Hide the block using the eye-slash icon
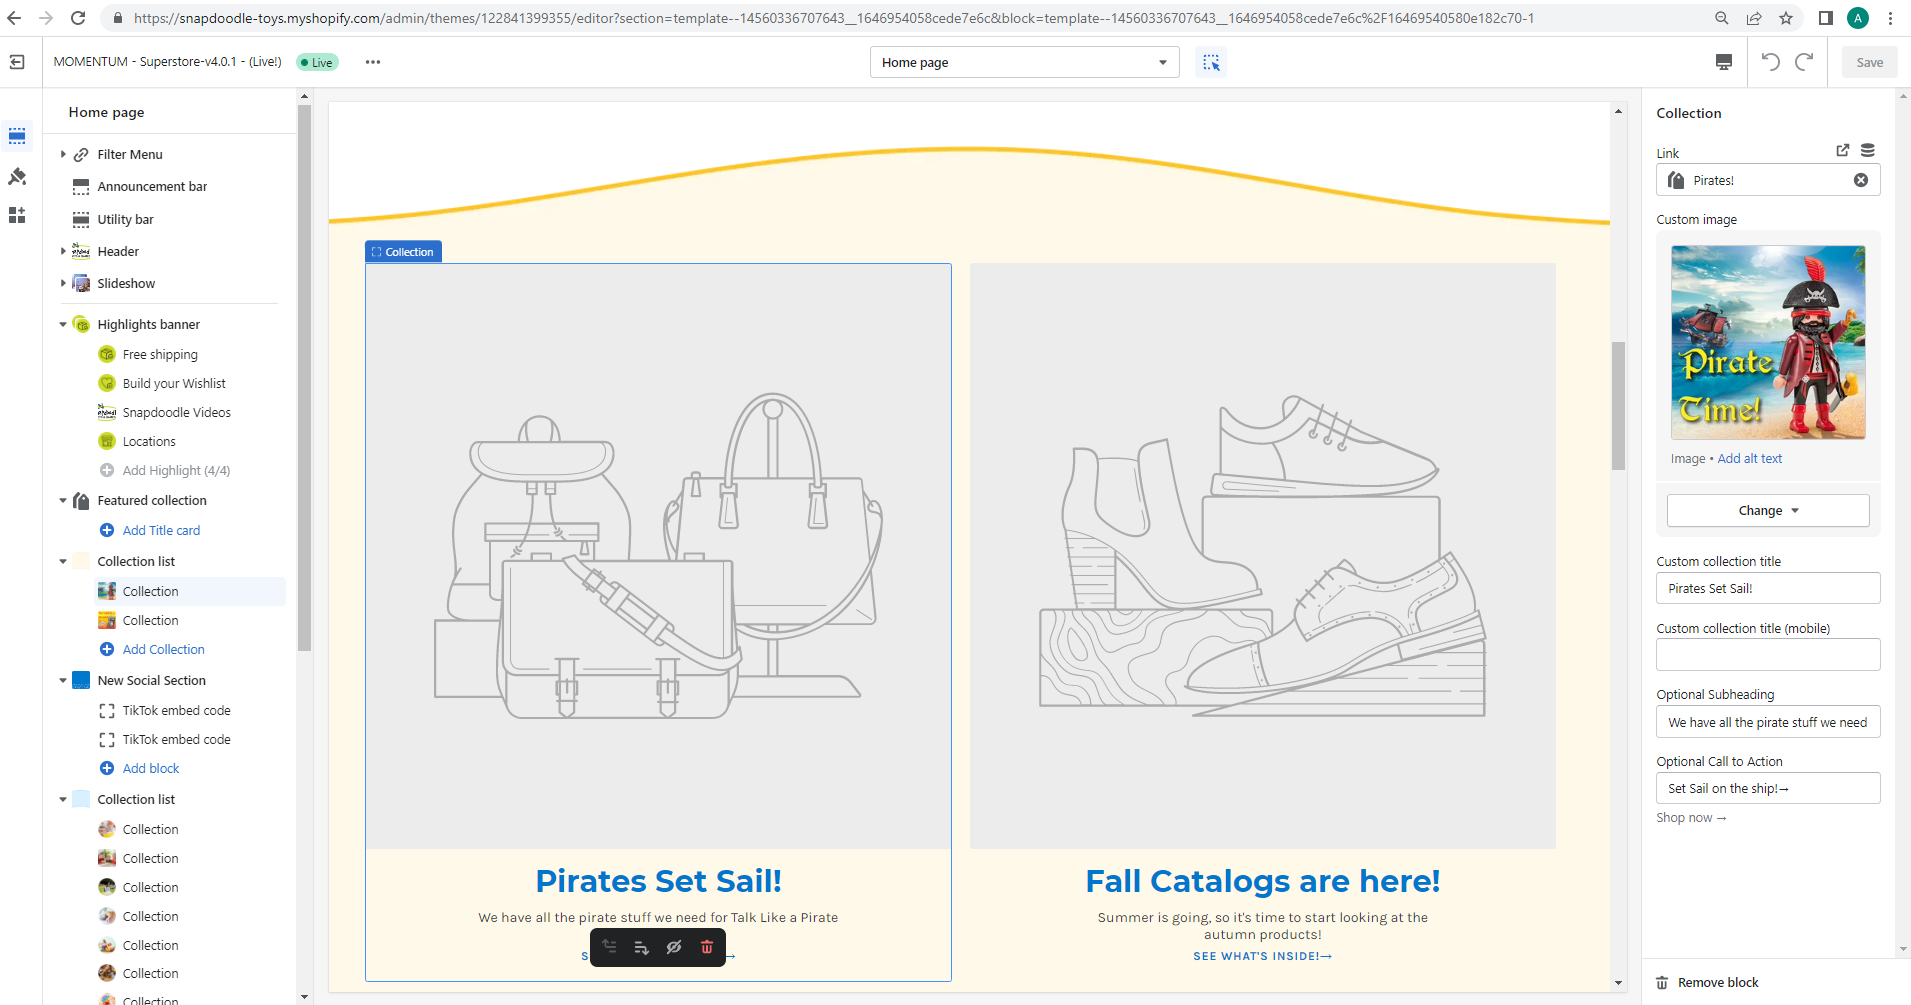 coord(674,947)
